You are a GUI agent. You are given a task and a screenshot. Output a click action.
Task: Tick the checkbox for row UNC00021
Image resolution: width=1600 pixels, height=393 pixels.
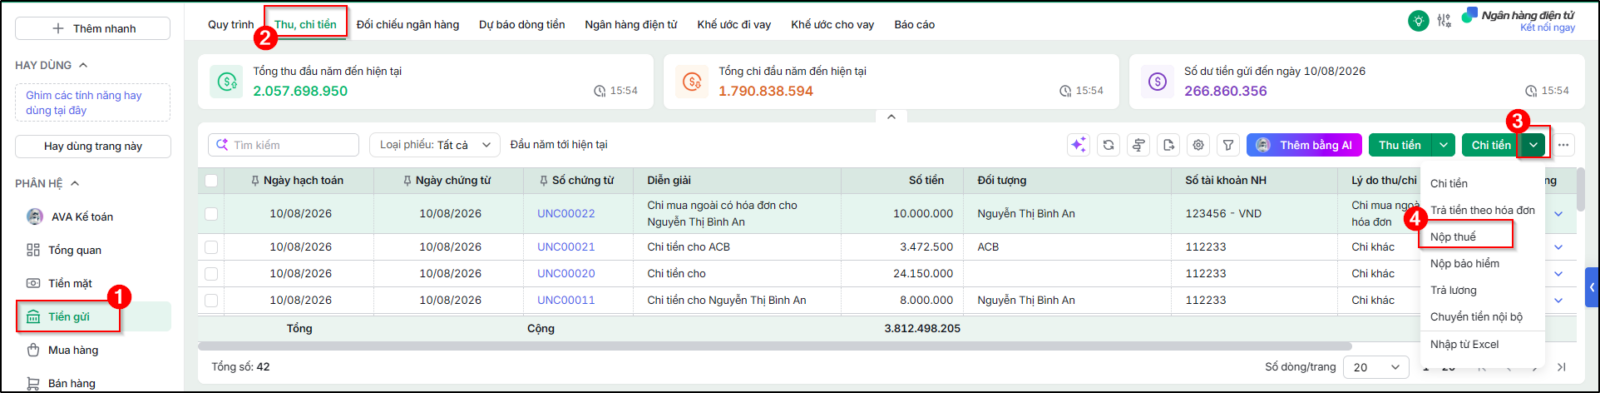(211, 247)
